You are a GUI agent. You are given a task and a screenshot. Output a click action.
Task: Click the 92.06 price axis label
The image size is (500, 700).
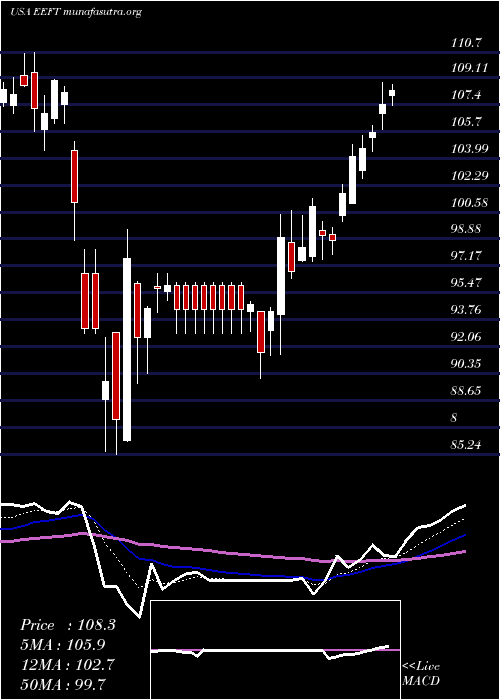[x=466, y=336]
